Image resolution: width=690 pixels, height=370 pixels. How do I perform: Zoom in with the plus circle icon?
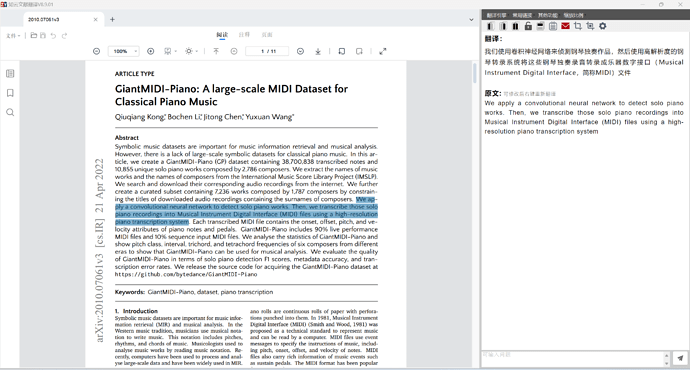click(150, 51)
